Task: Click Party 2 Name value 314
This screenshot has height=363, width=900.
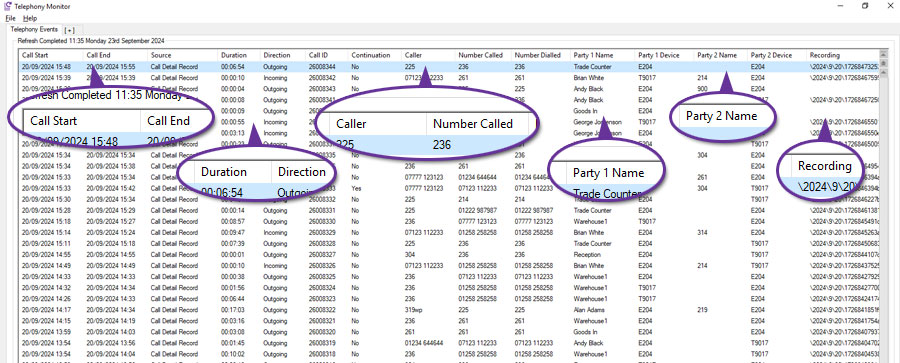Action: (702, 233)
